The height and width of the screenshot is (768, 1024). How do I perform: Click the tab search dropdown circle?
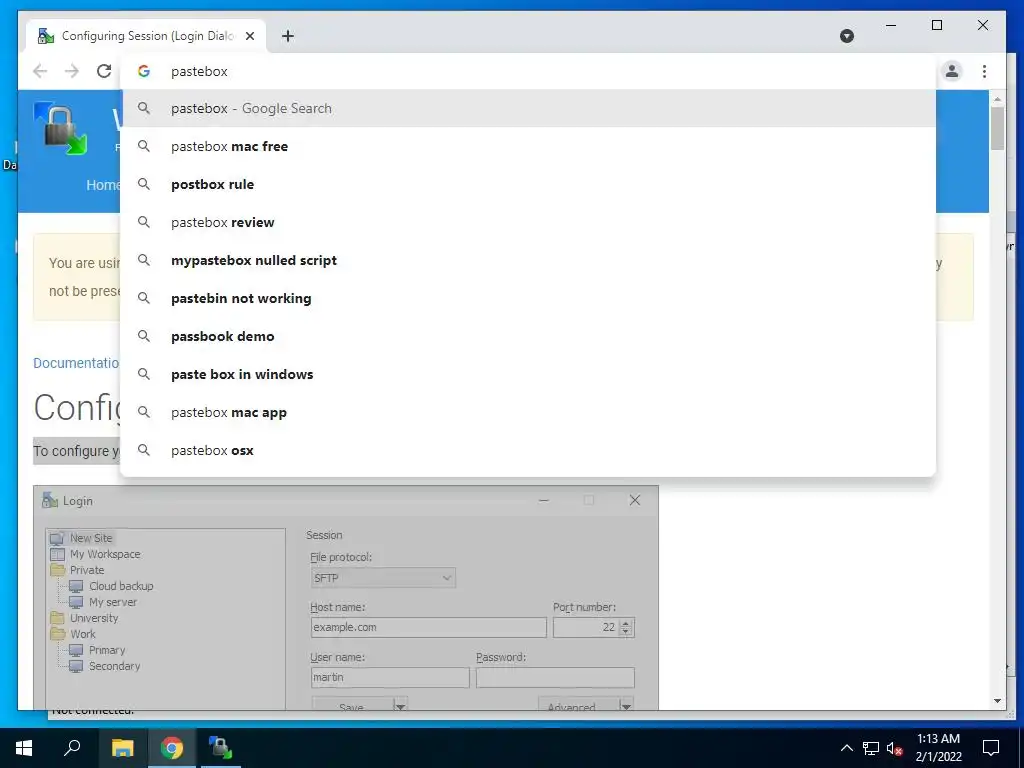pos(847,36)
